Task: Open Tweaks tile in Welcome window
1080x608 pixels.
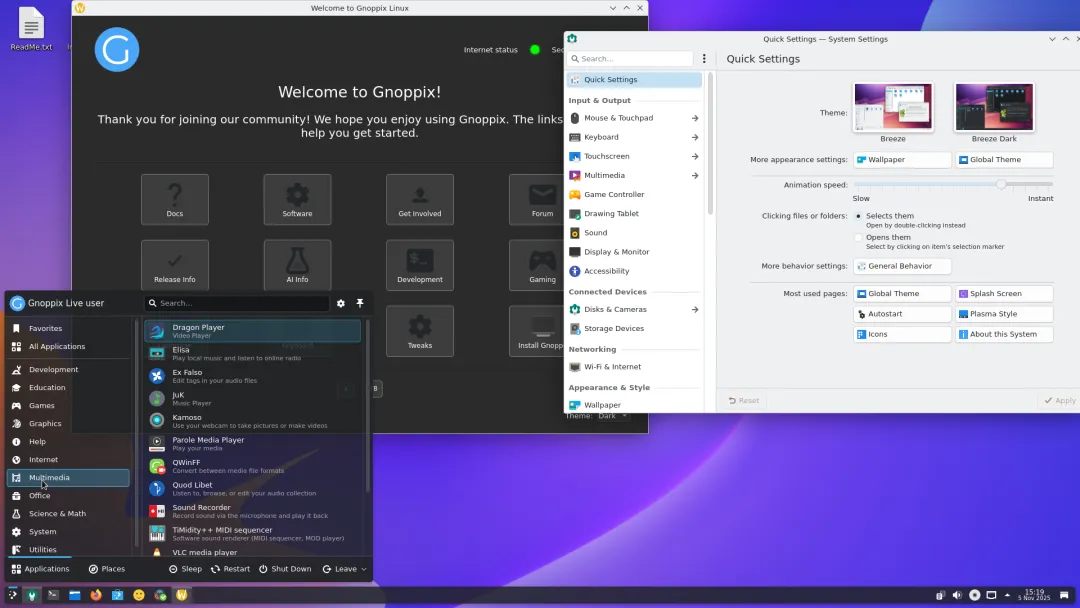Action: tap(420, 331)
